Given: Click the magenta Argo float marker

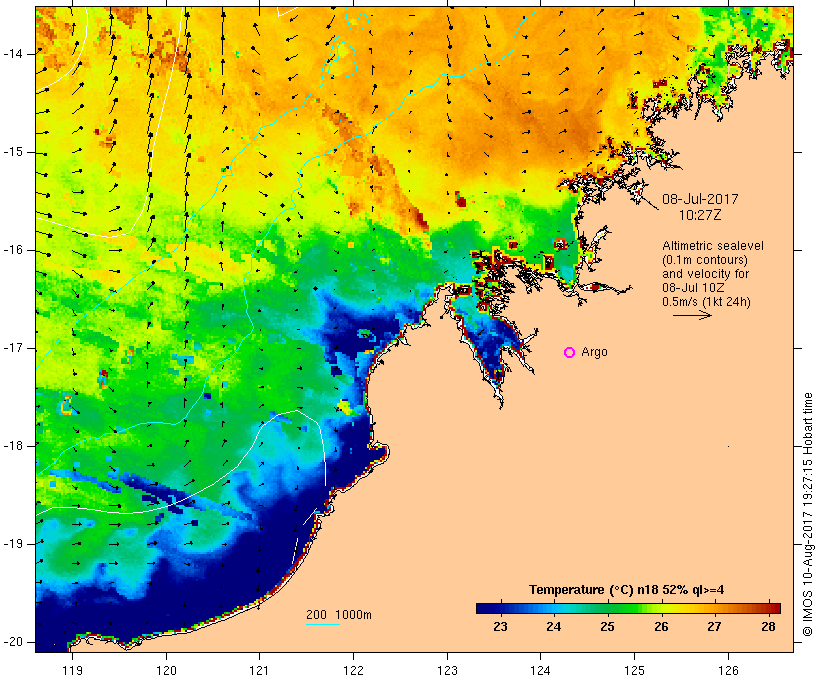Looking at the screenshot, I should [x=570, y=353].
